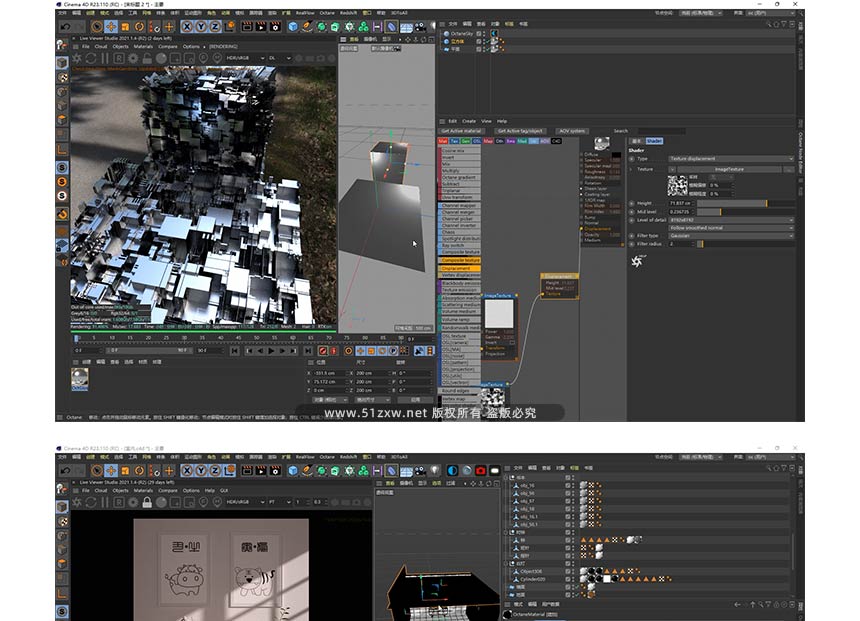Adjust the Filter radius slider

point(745,244)
